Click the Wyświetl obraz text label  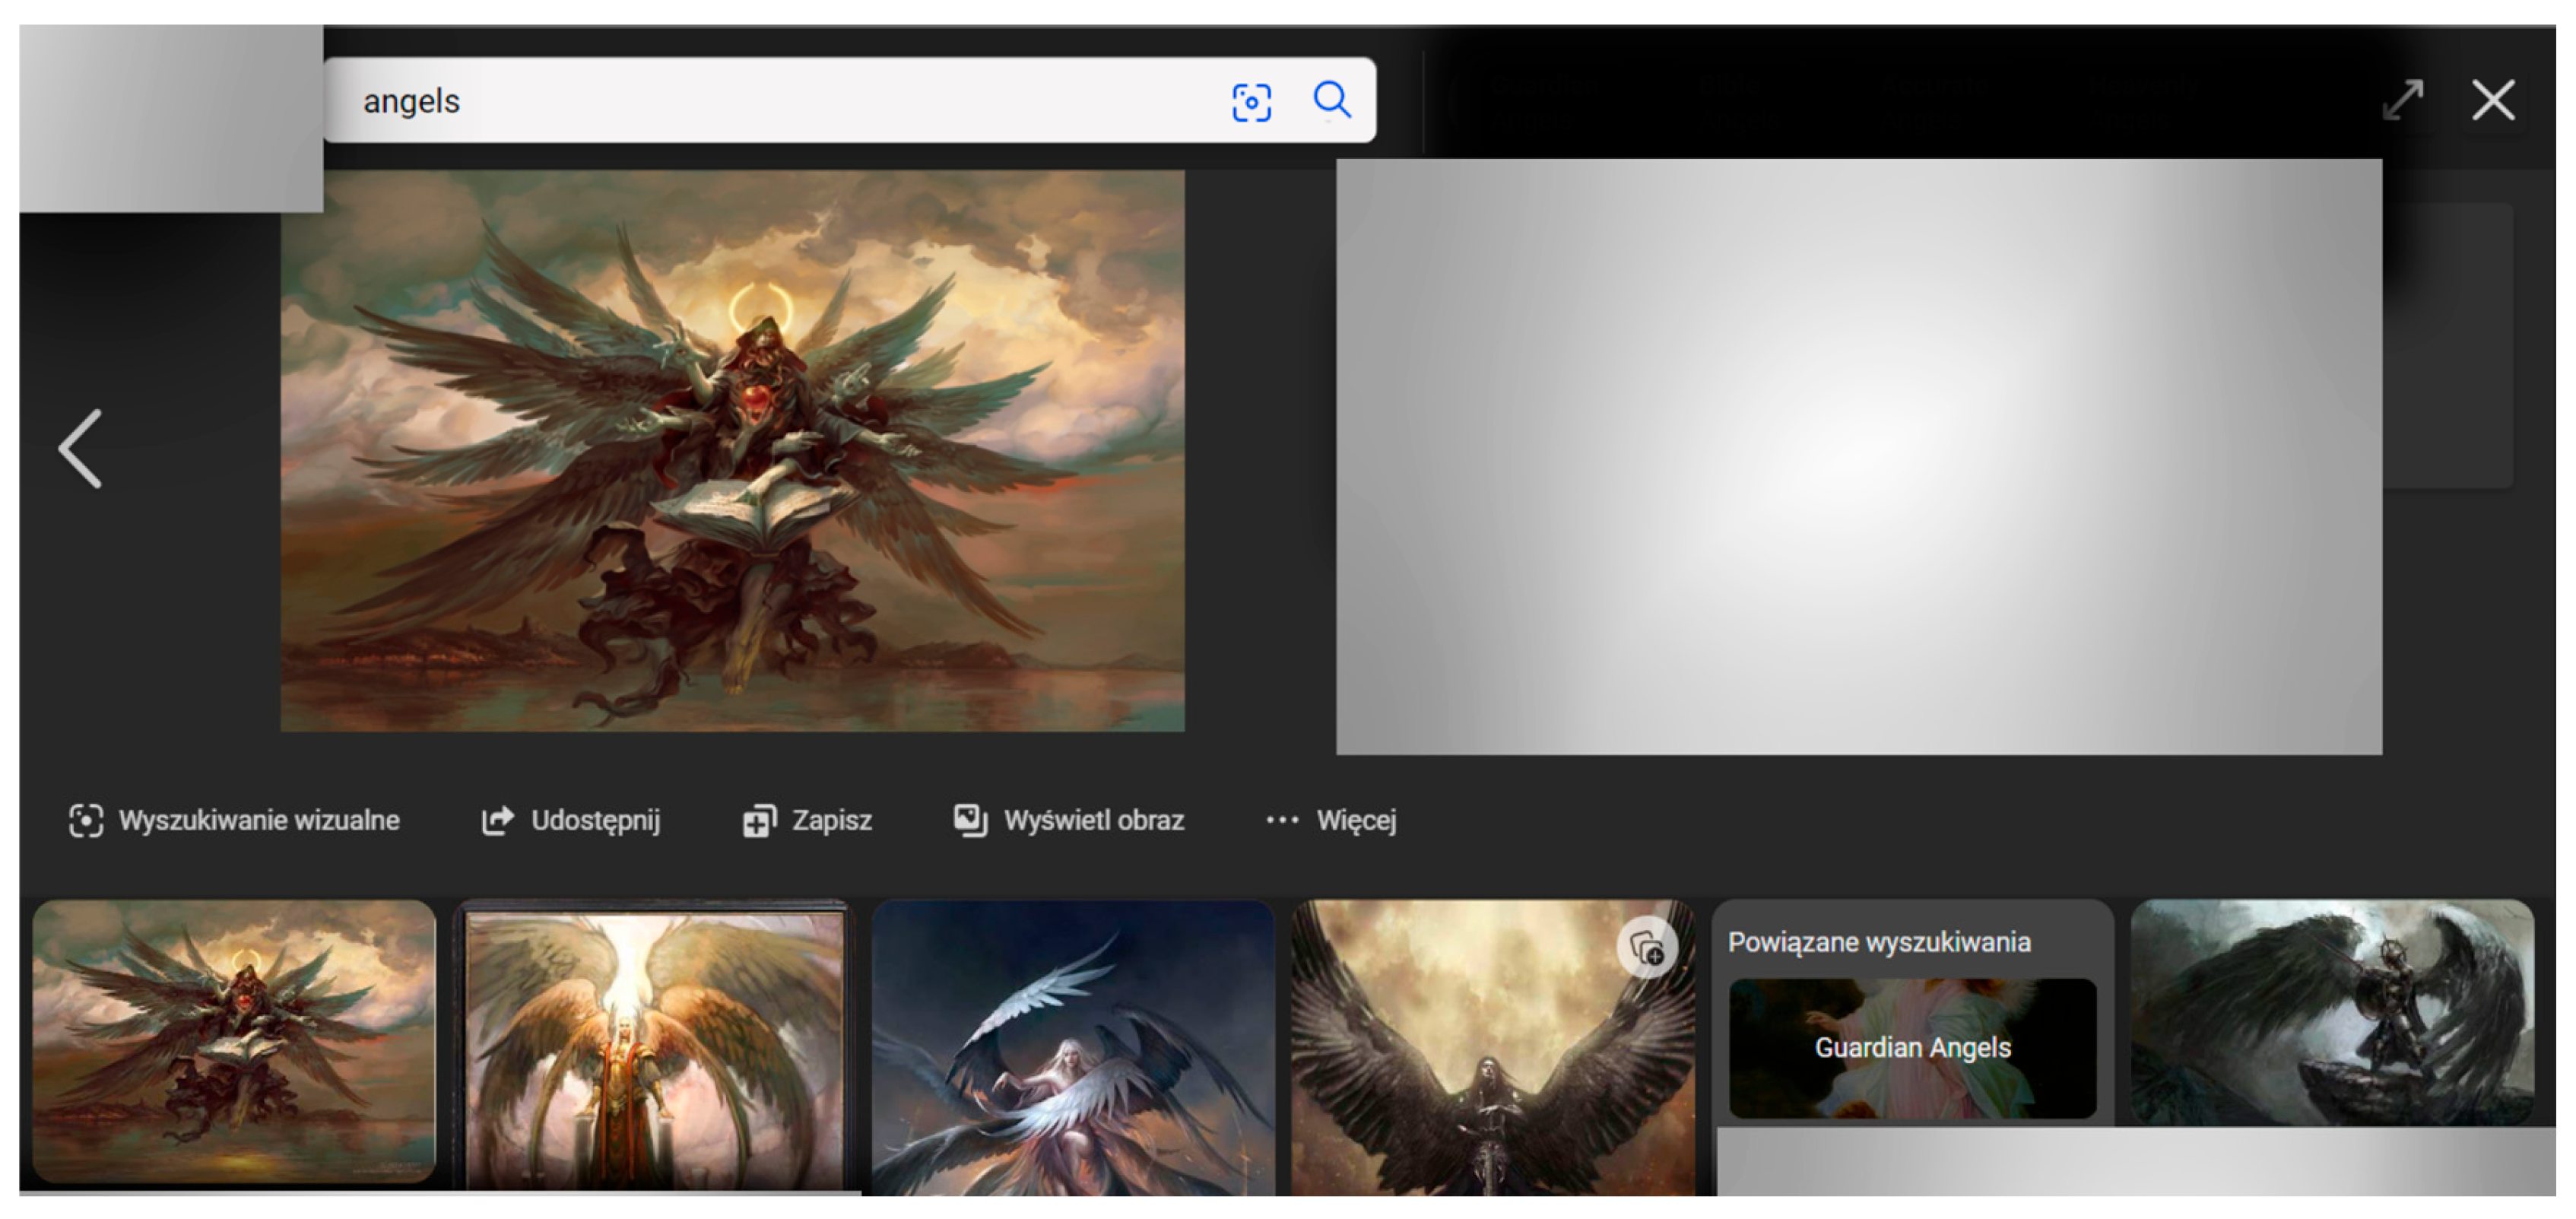point(1094,821)
